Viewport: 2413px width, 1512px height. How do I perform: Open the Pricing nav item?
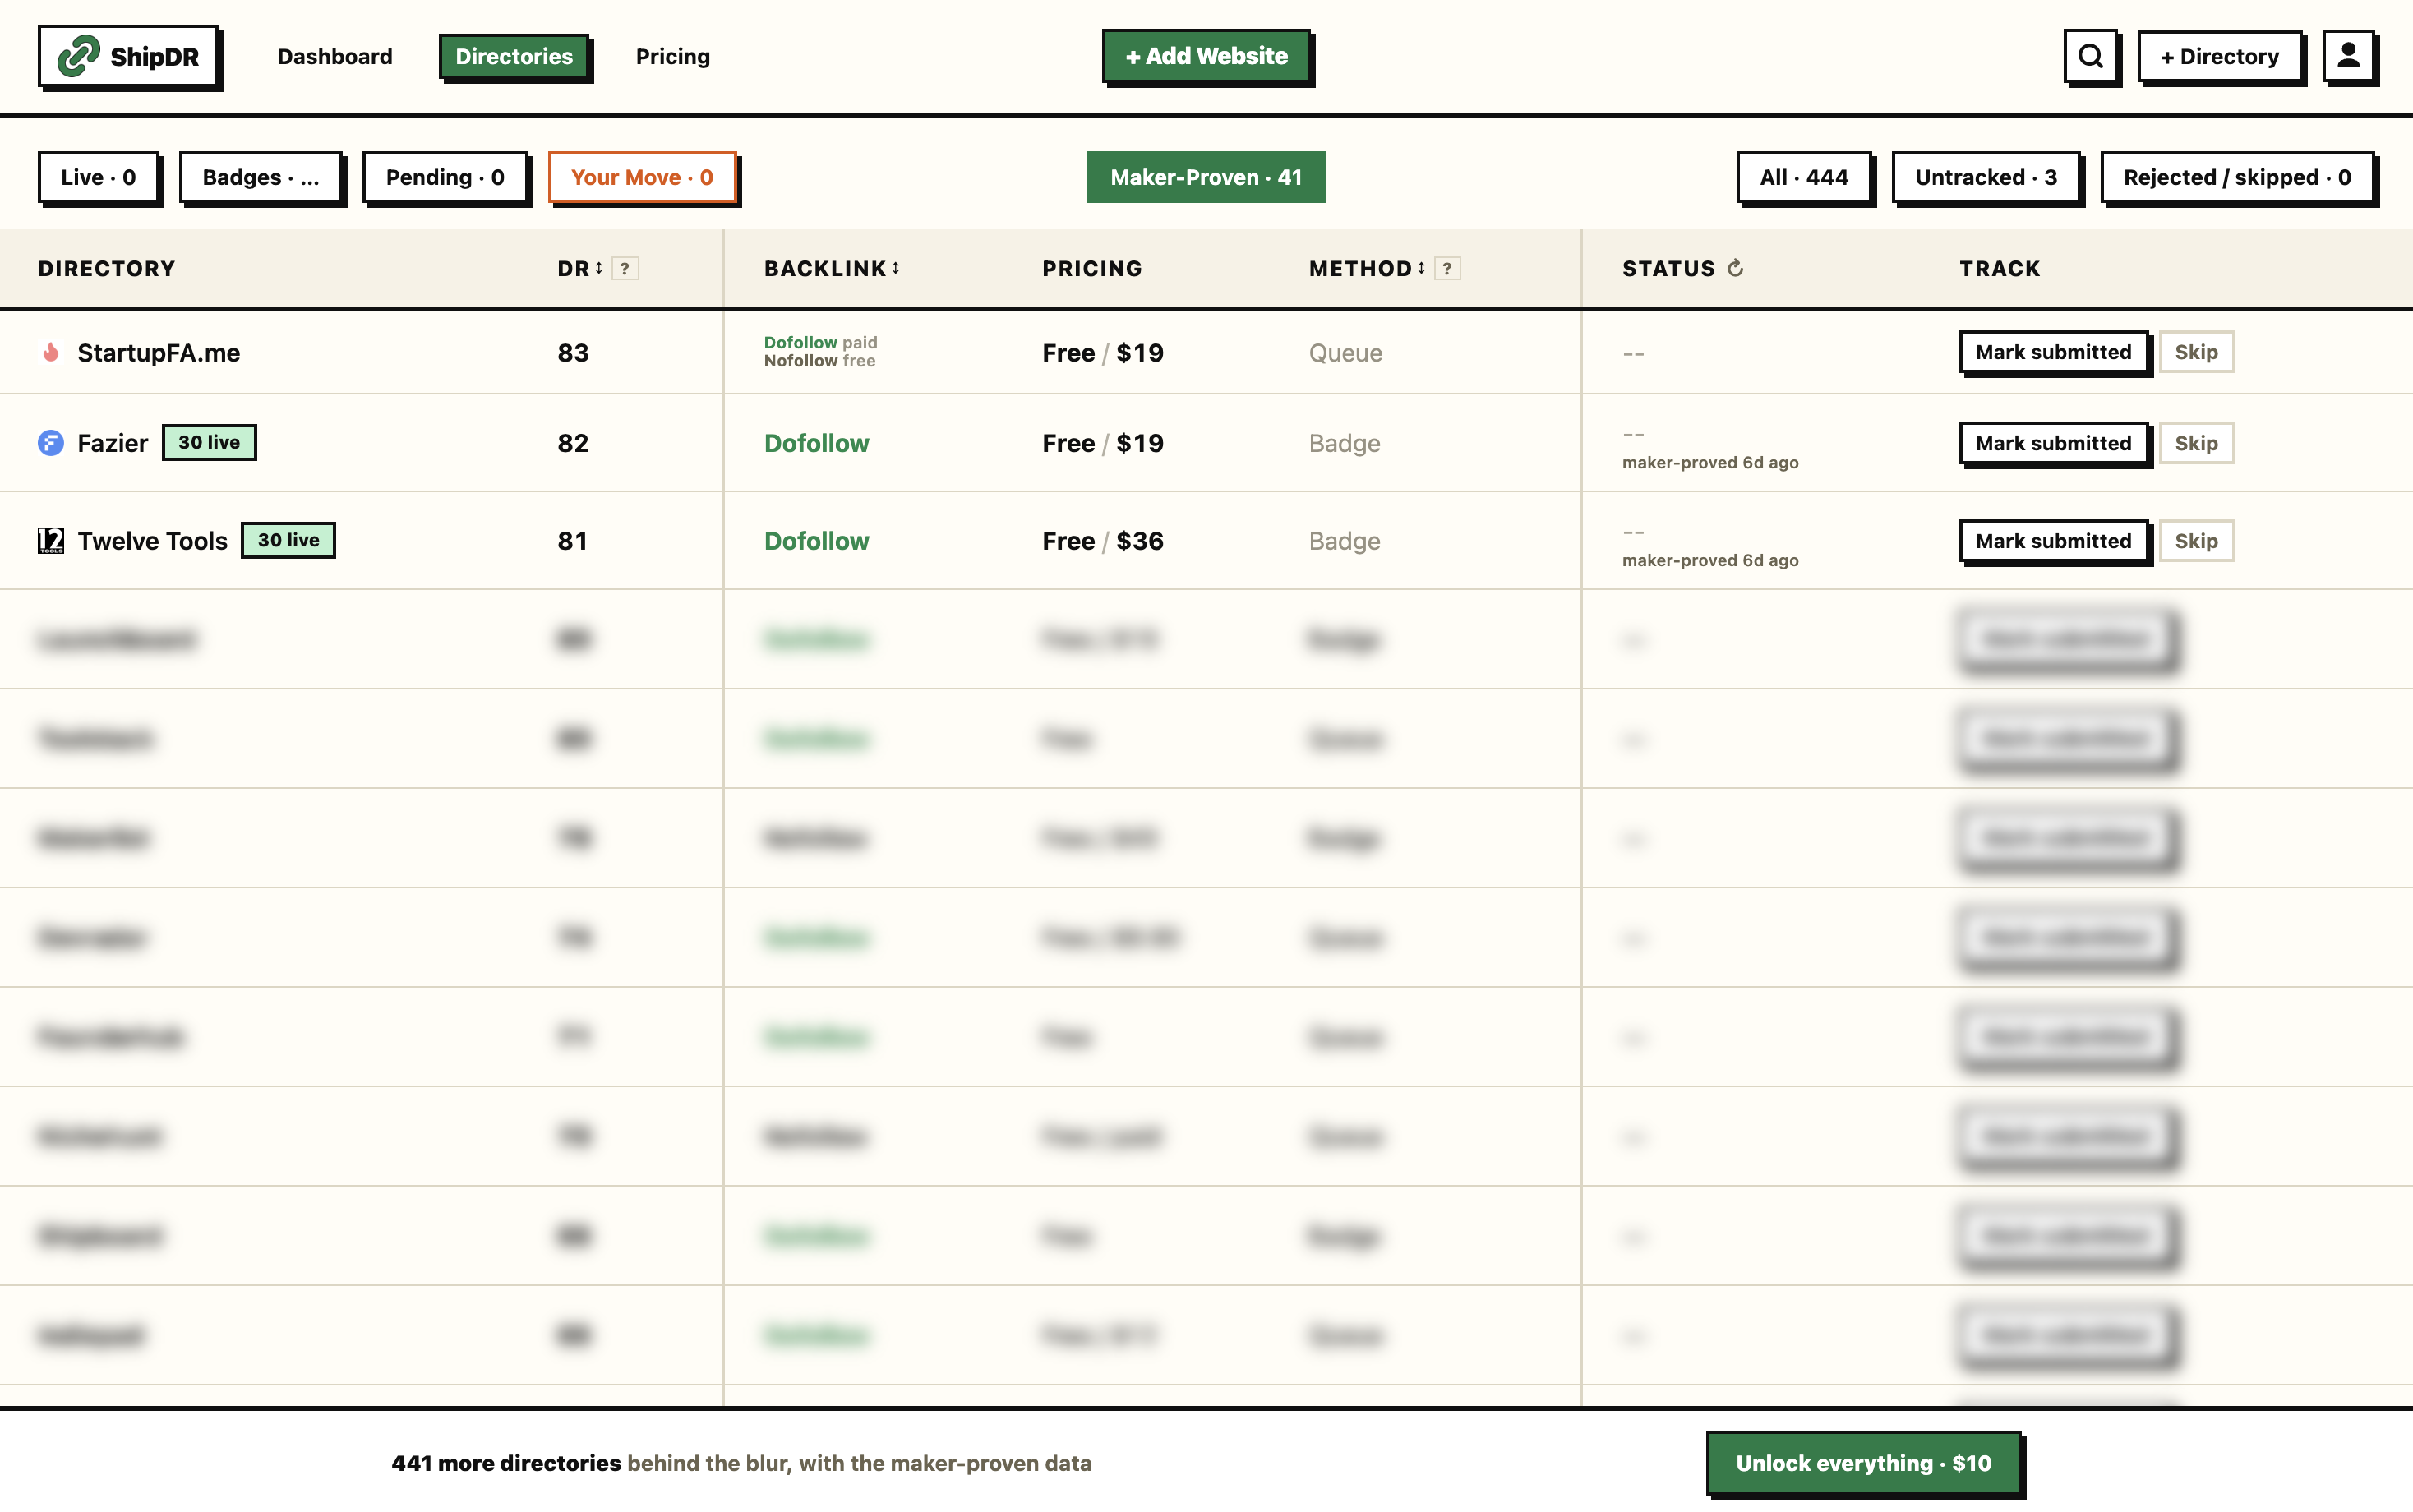coord(673,56)
